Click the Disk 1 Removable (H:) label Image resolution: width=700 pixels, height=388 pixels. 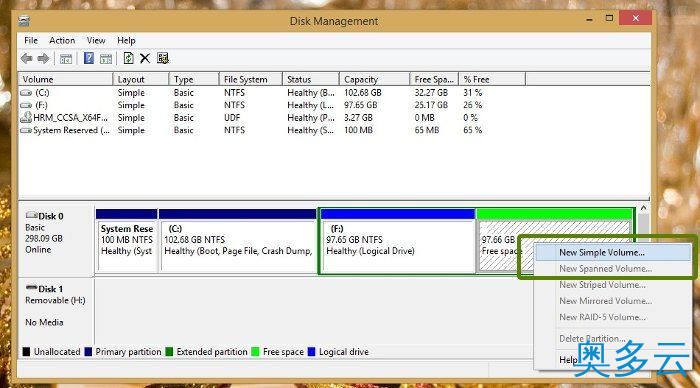(x=55, y=295)
